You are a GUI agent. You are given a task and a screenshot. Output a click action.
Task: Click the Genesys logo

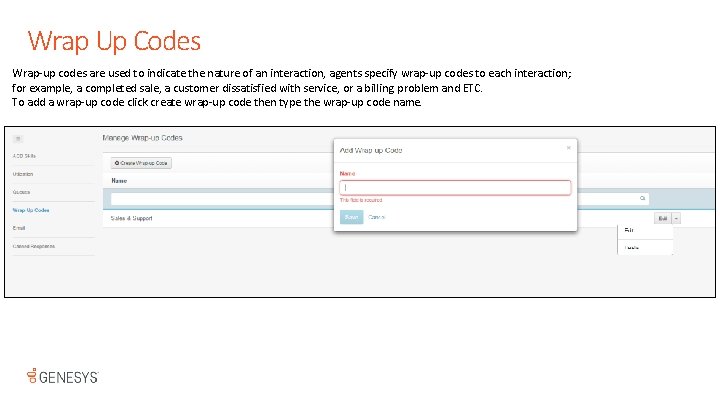pyautogui.click(x=62, y=376)
